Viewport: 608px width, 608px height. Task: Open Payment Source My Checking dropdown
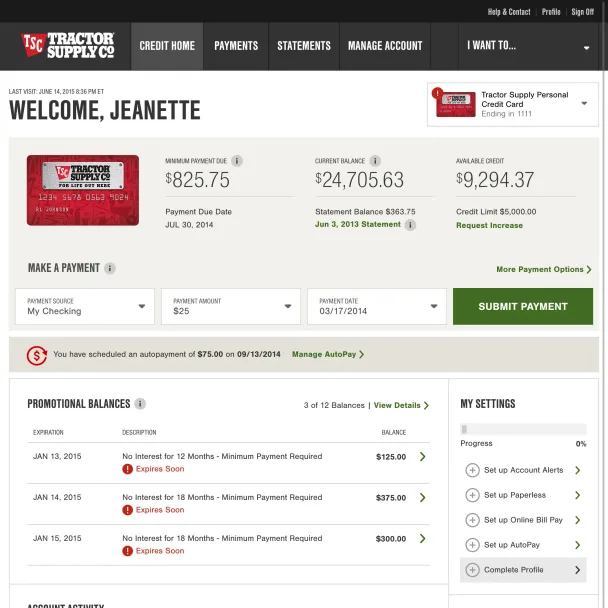(85, 306)
